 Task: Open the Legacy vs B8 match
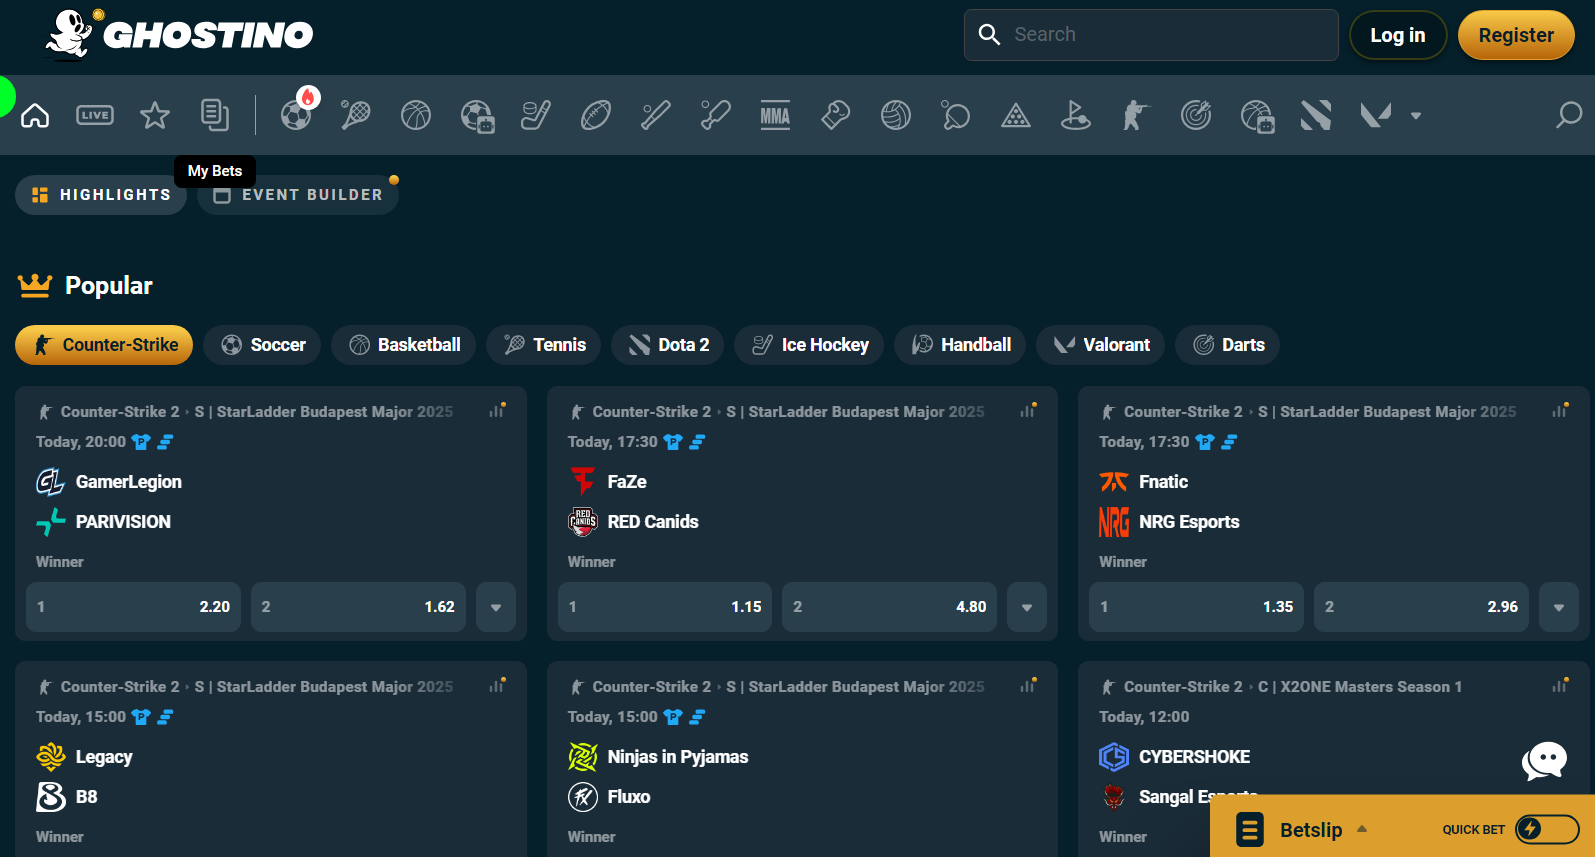tap(271, 759)
